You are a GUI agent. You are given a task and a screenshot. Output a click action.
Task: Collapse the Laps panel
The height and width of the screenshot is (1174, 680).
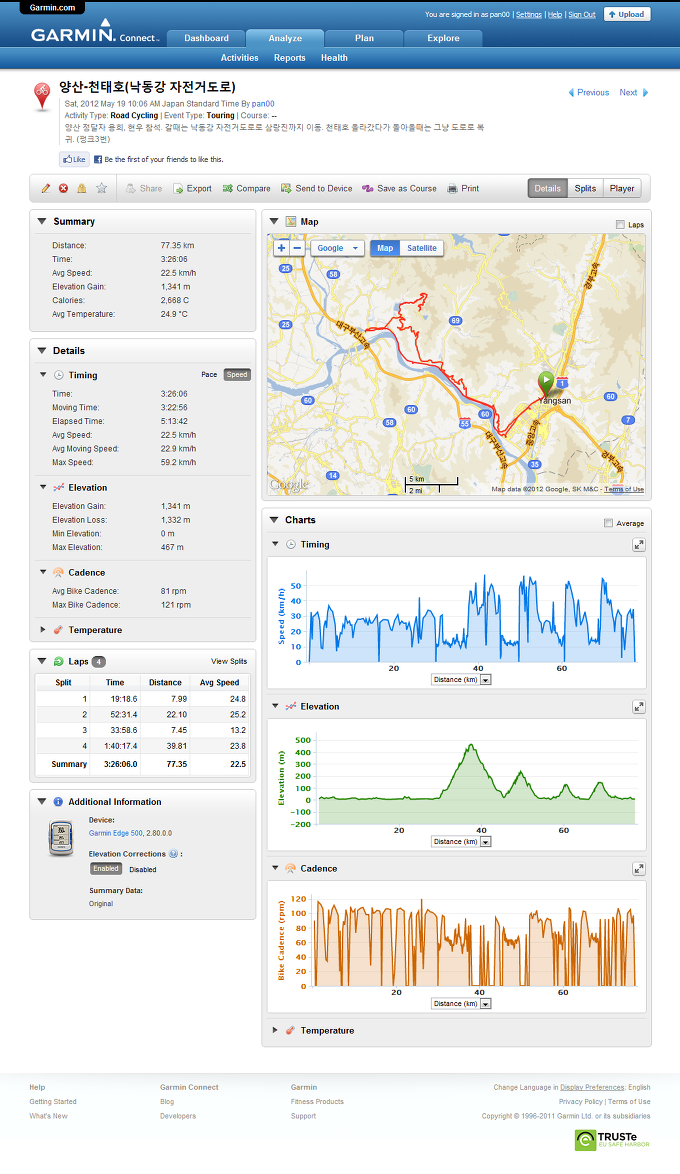(x=42, y=661)
